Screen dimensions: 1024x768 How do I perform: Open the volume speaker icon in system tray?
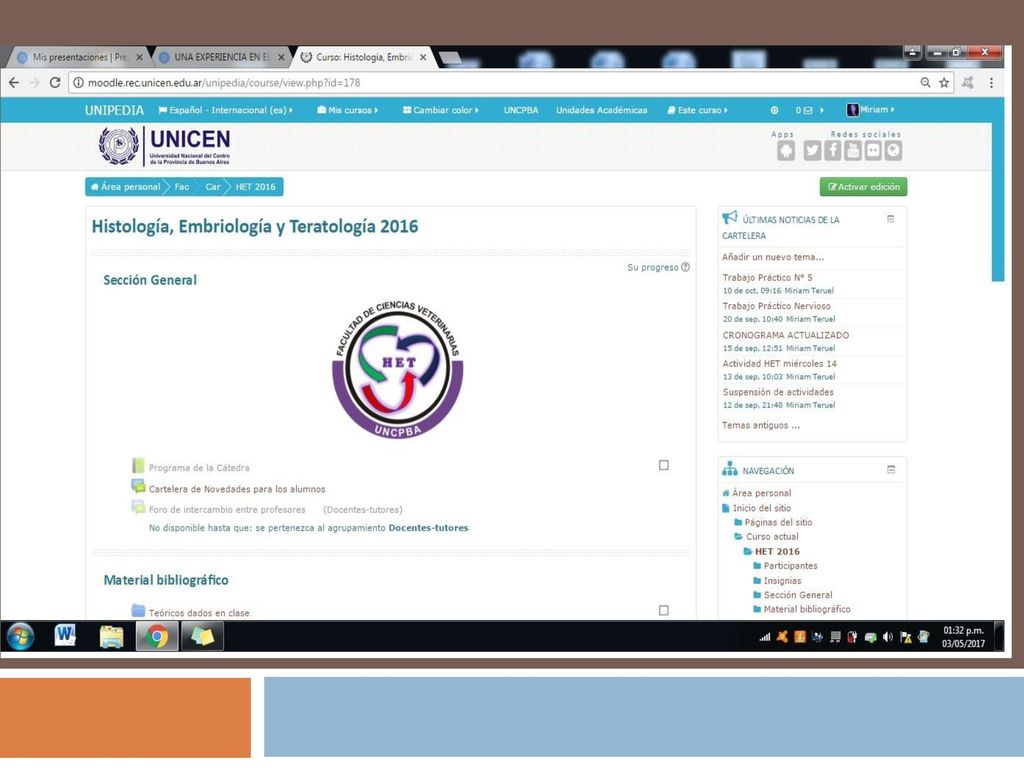point(888,637)
